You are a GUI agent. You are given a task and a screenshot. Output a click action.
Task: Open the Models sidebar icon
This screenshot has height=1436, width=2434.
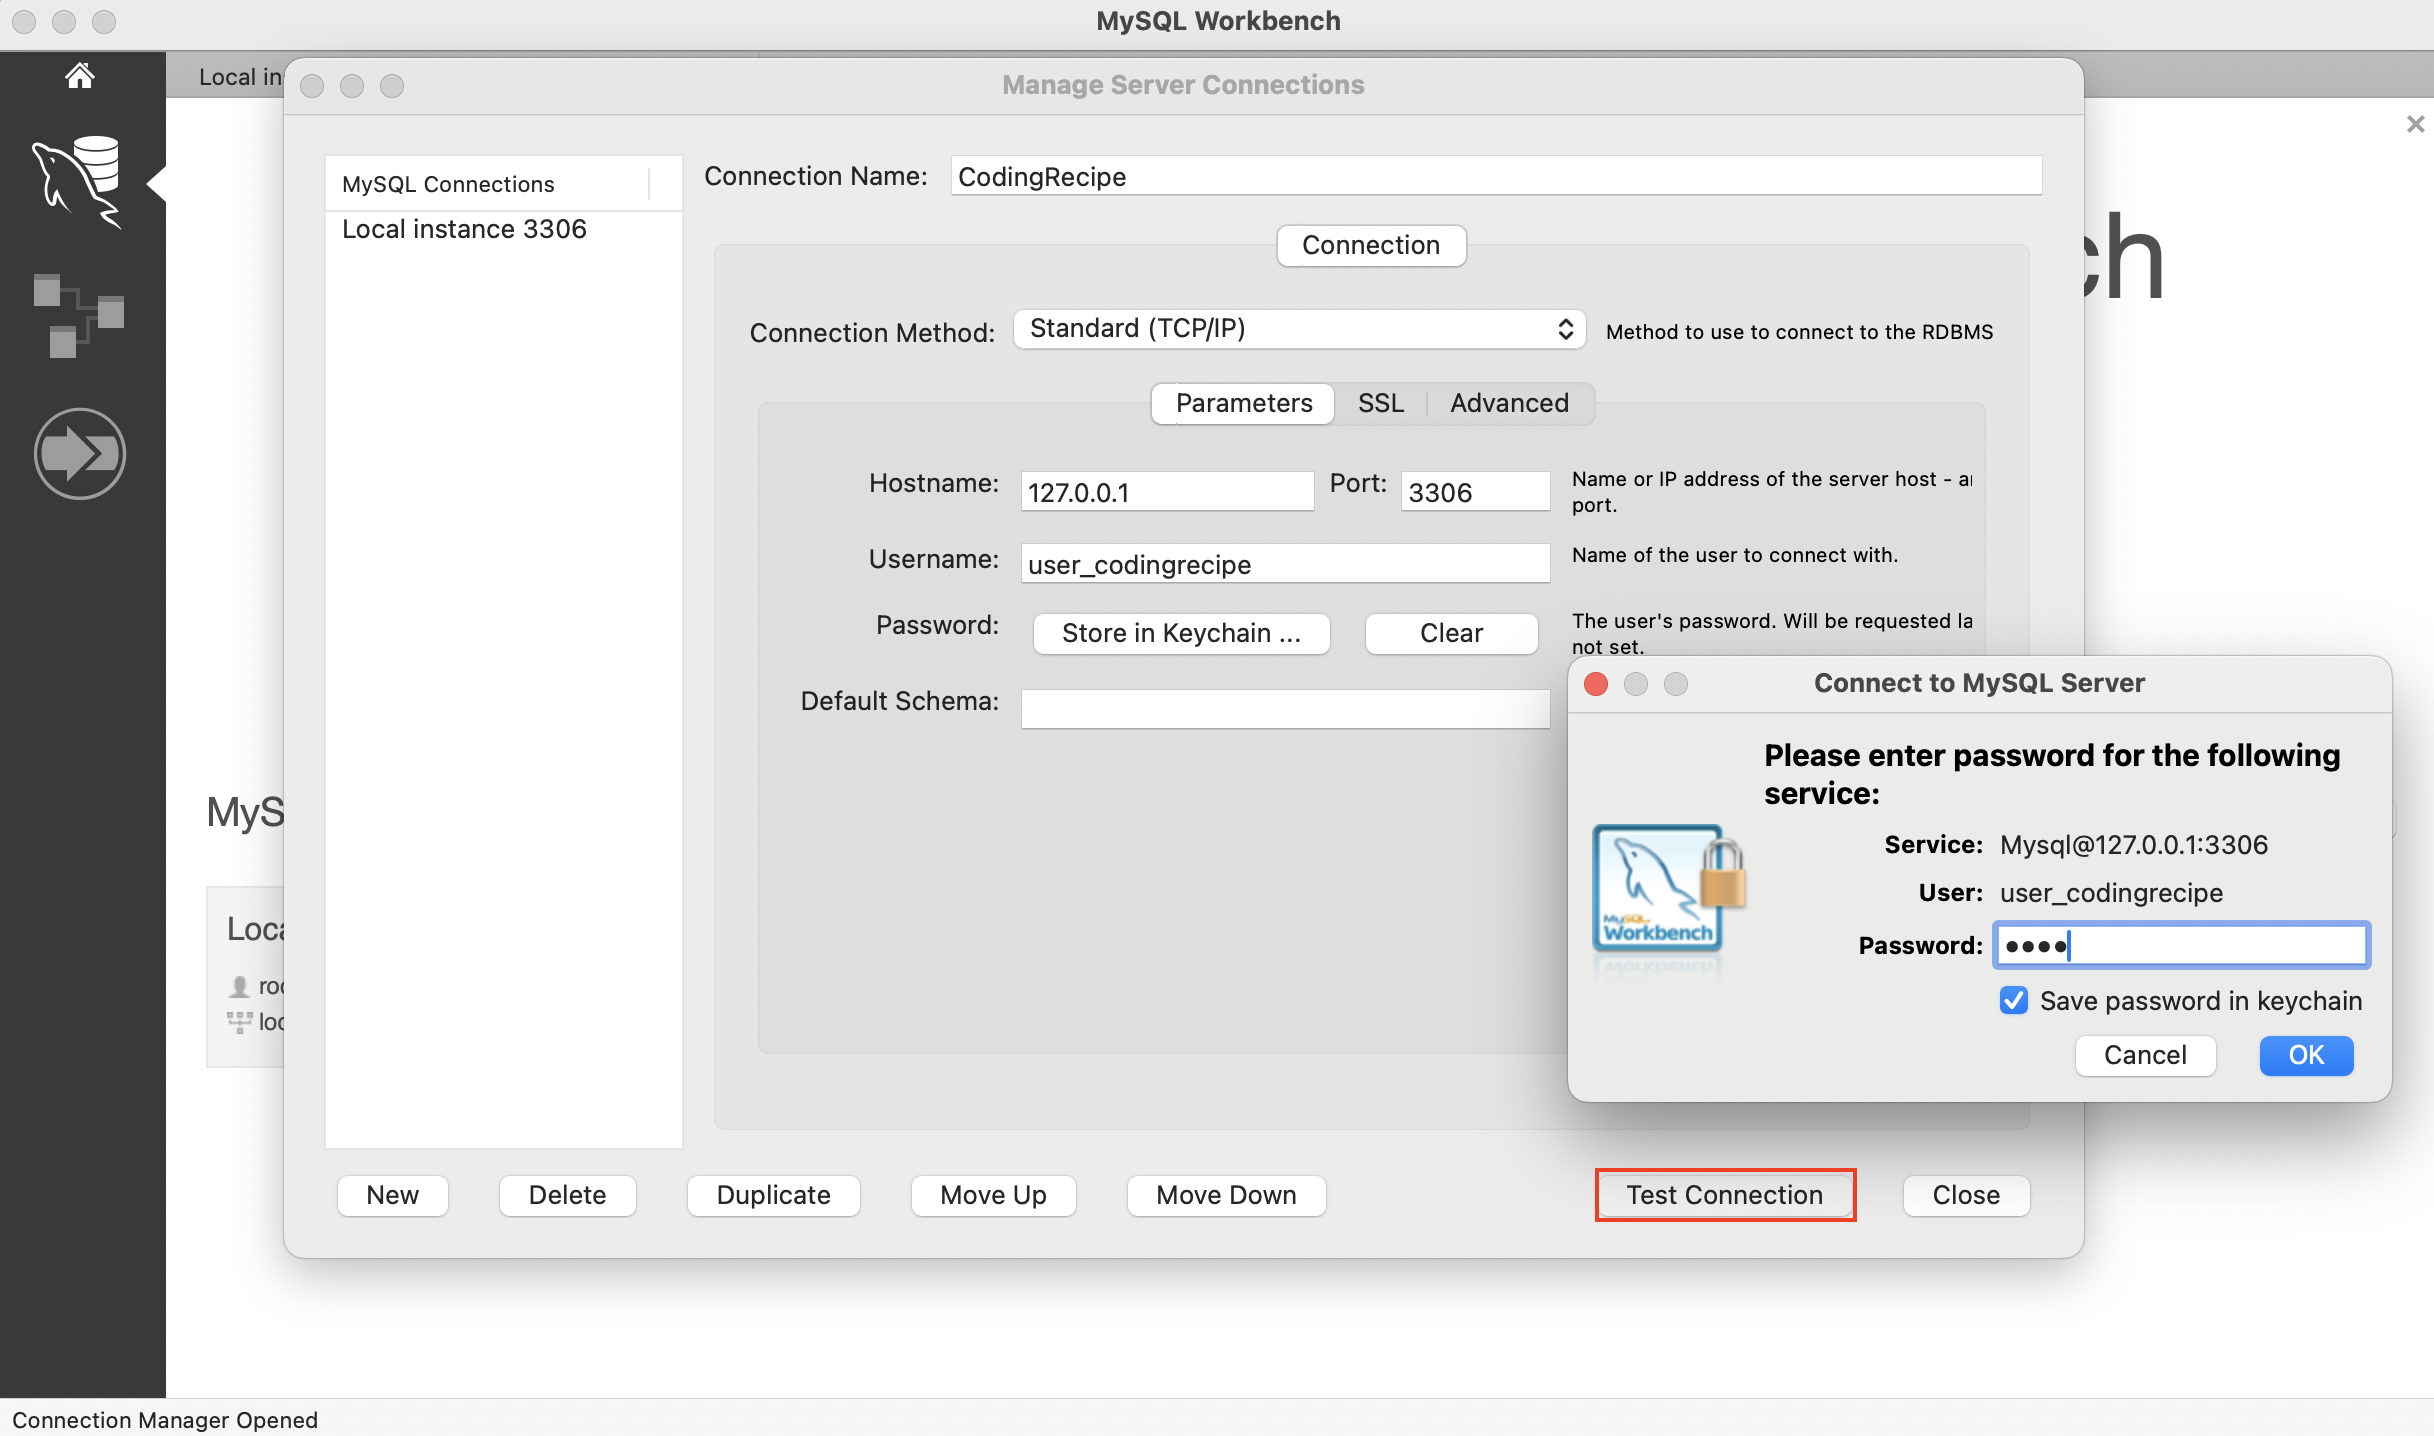(x=78, y=315)
